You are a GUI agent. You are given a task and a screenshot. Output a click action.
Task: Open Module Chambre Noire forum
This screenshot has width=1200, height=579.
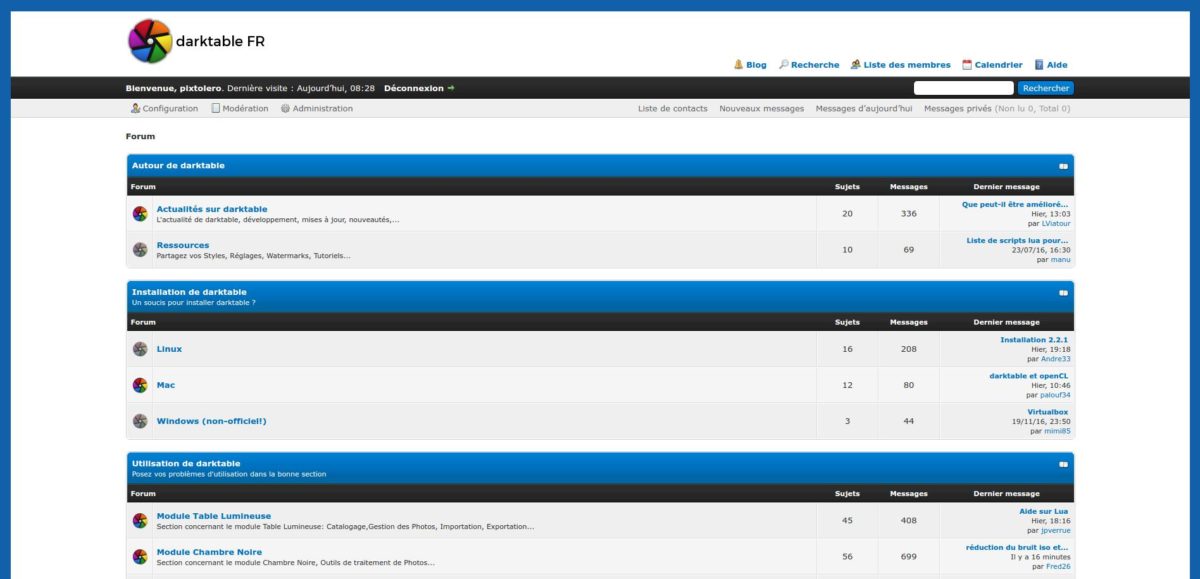point(209,552)
